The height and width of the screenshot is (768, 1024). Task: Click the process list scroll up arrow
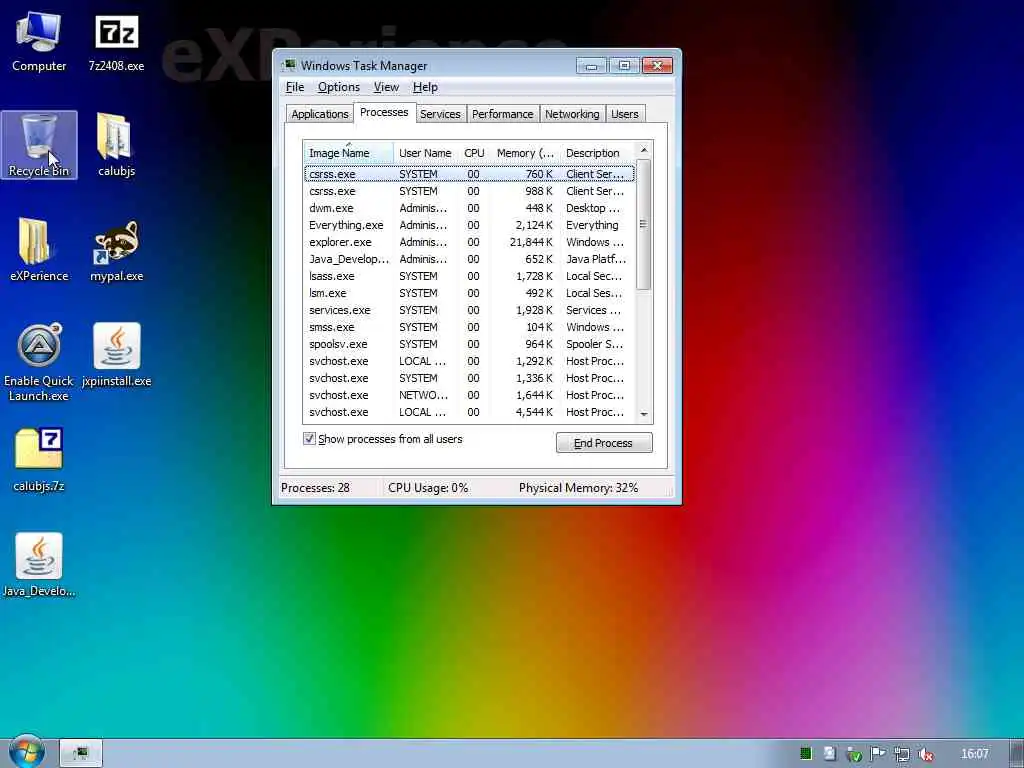644,150
